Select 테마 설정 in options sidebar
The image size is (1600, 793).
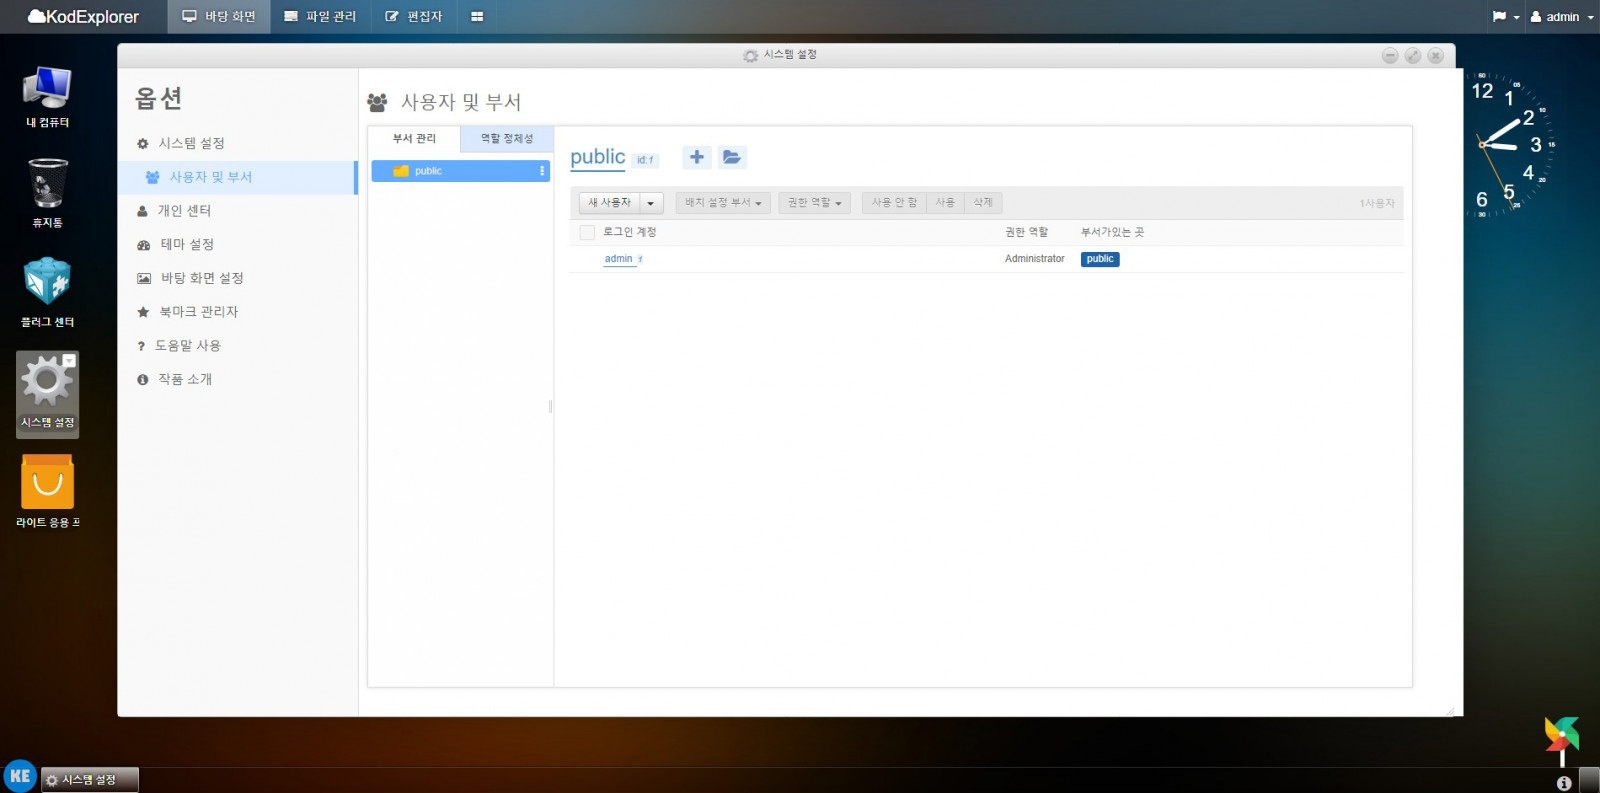pyautogui.click(x=187, y=244)
